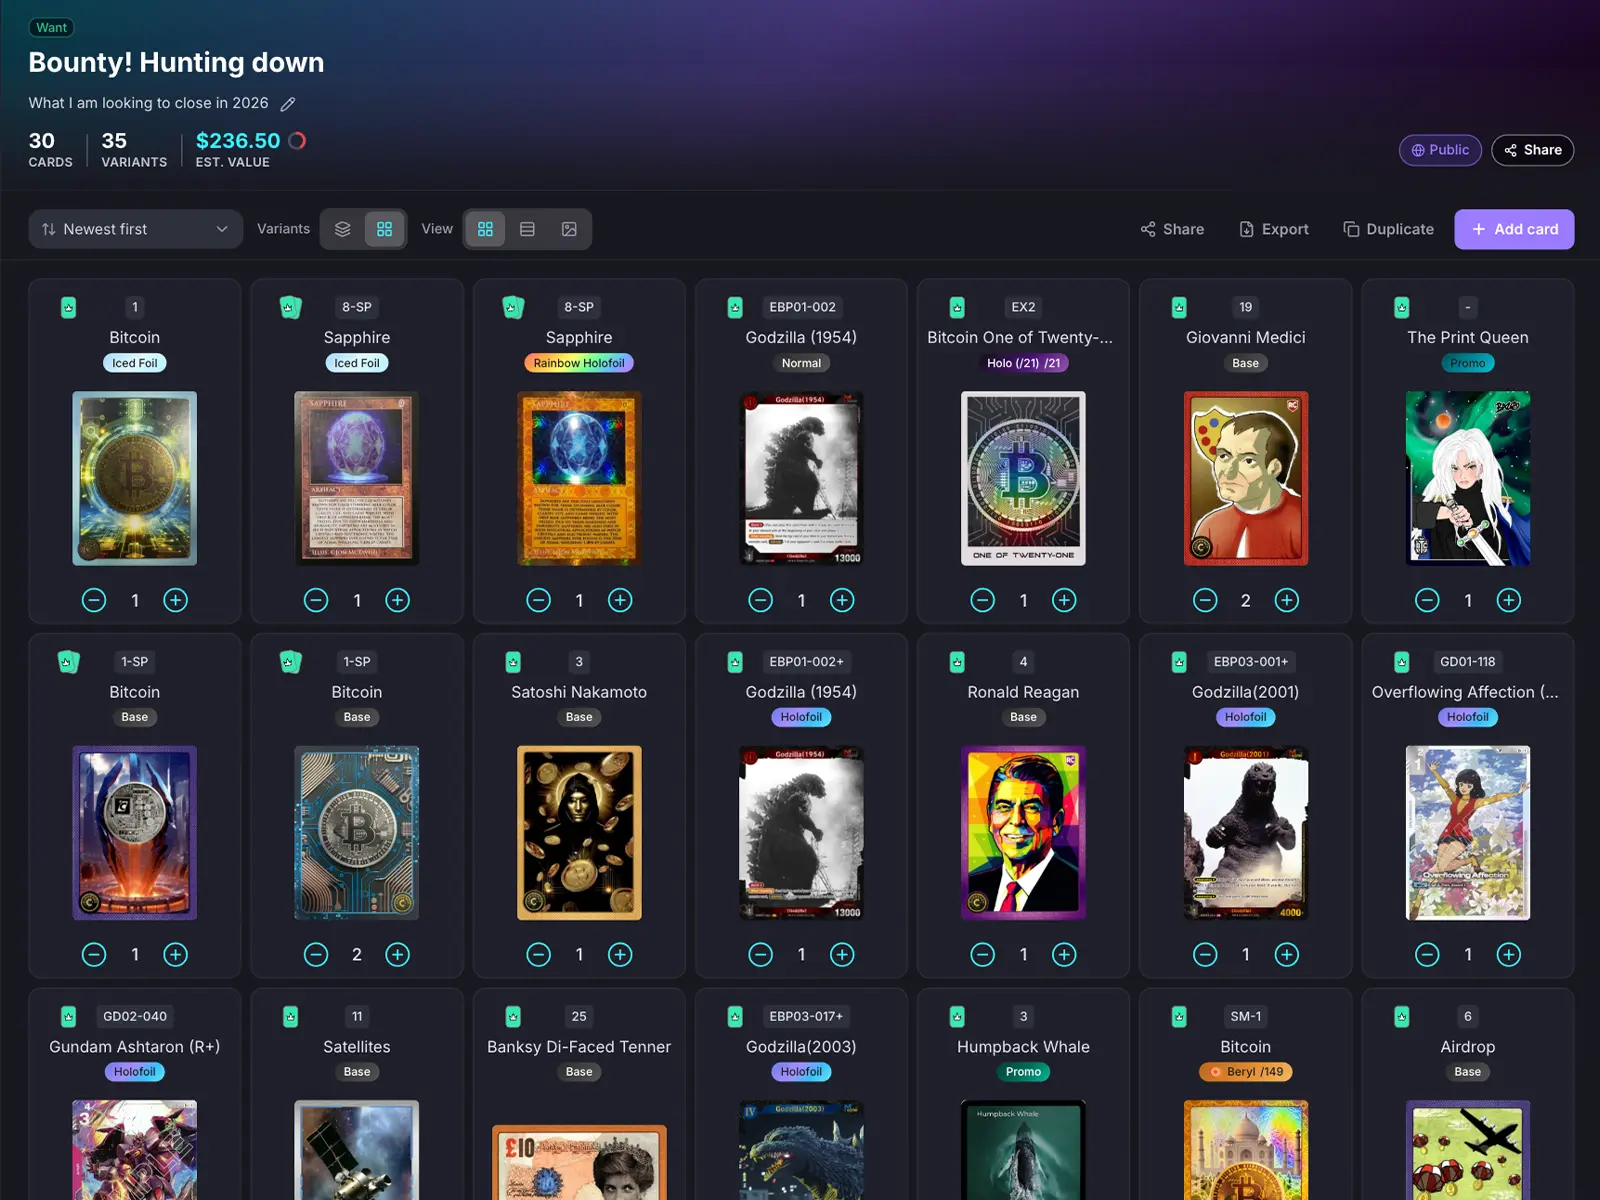Click the EBP01-002+ card number label
This screenshot has height=1200, width=1600.
point(806,662)
